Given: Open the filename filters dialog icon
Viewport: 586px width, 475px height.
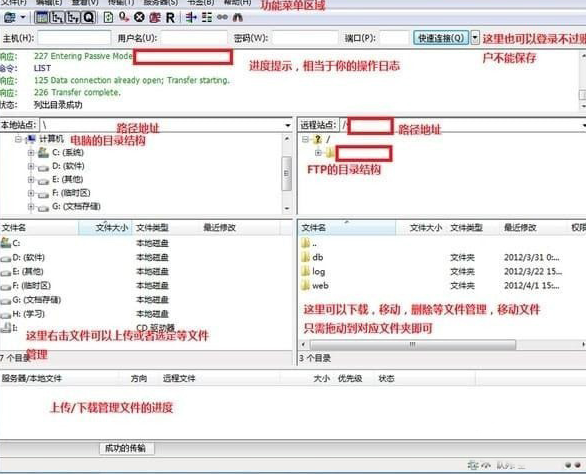Looking at the screenshot, I should [191, 18].
